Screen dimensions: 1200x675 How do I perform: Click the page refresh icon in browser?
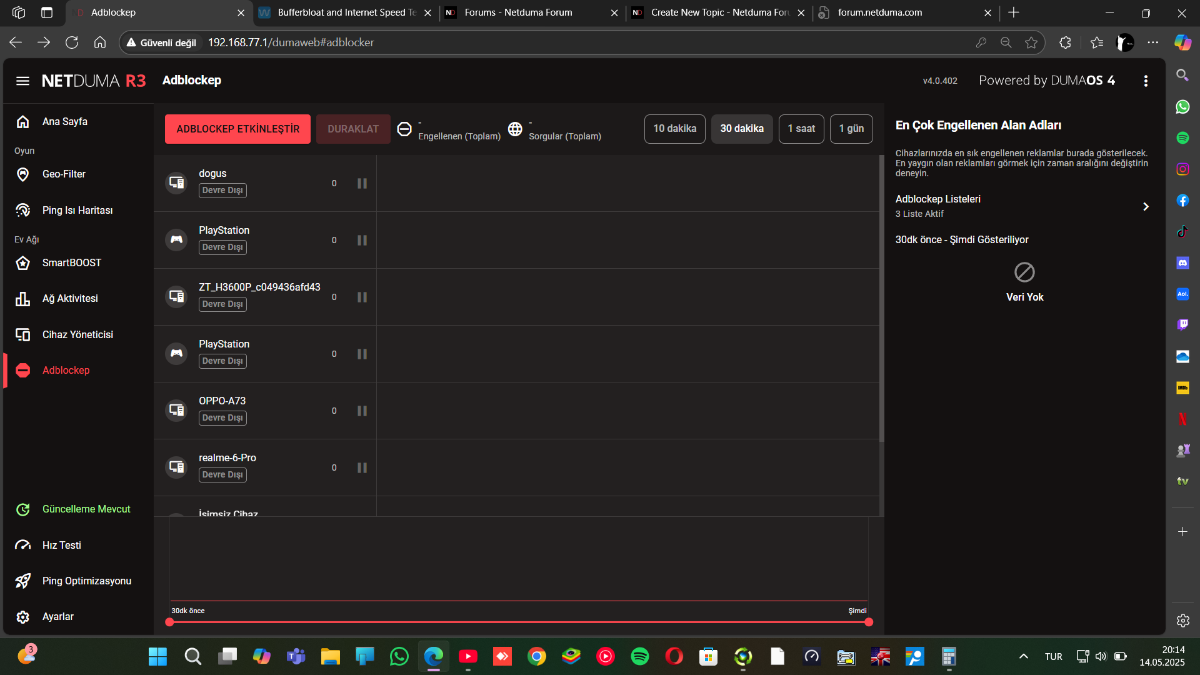[x=72, y=42]
